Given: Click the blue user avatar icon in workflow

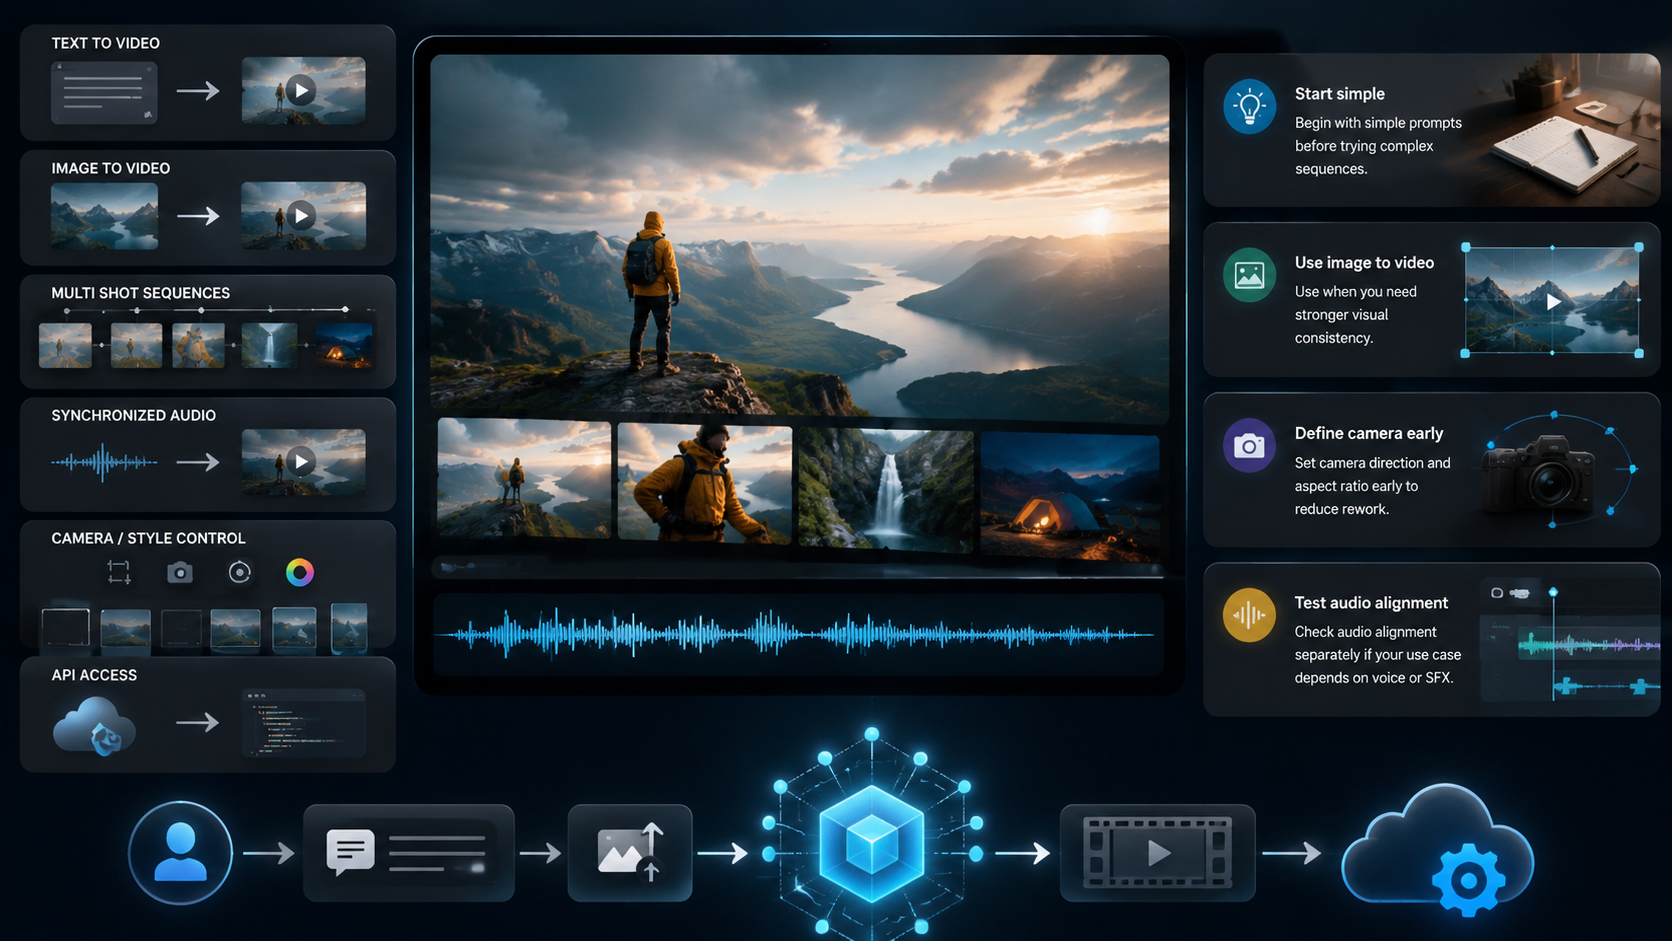Looking at the screenshot, I should [180, 853].
